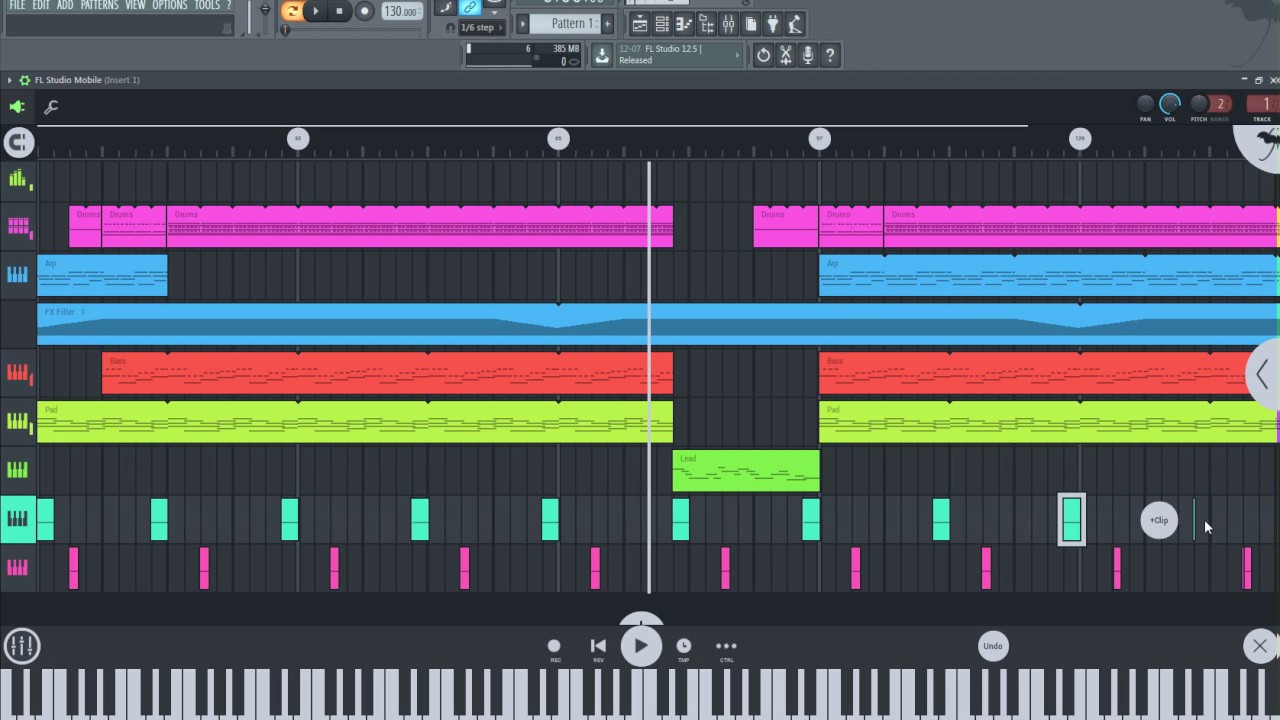The width and height of the screenshot is (1280, 720).
Task: Select the green mixer levels track icon
Action: click(18, 180)
